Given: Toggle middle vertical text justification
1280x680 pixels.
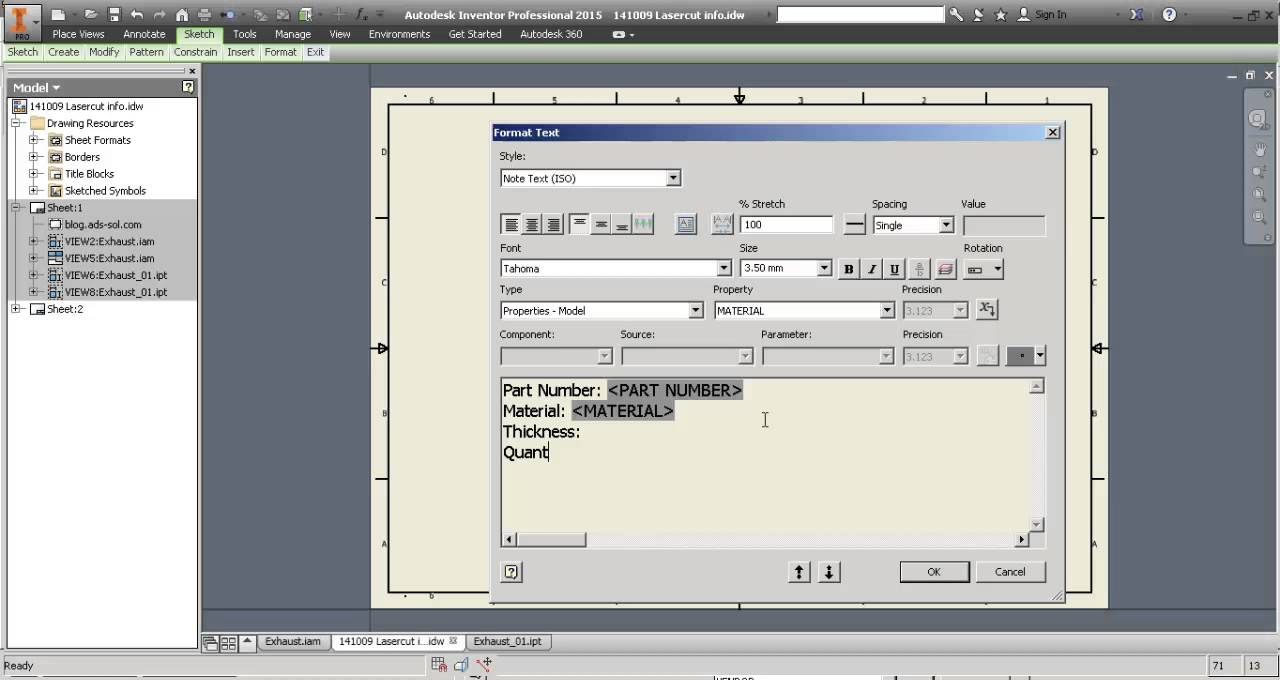Looking at the screenshot, I should click(600, 225).
